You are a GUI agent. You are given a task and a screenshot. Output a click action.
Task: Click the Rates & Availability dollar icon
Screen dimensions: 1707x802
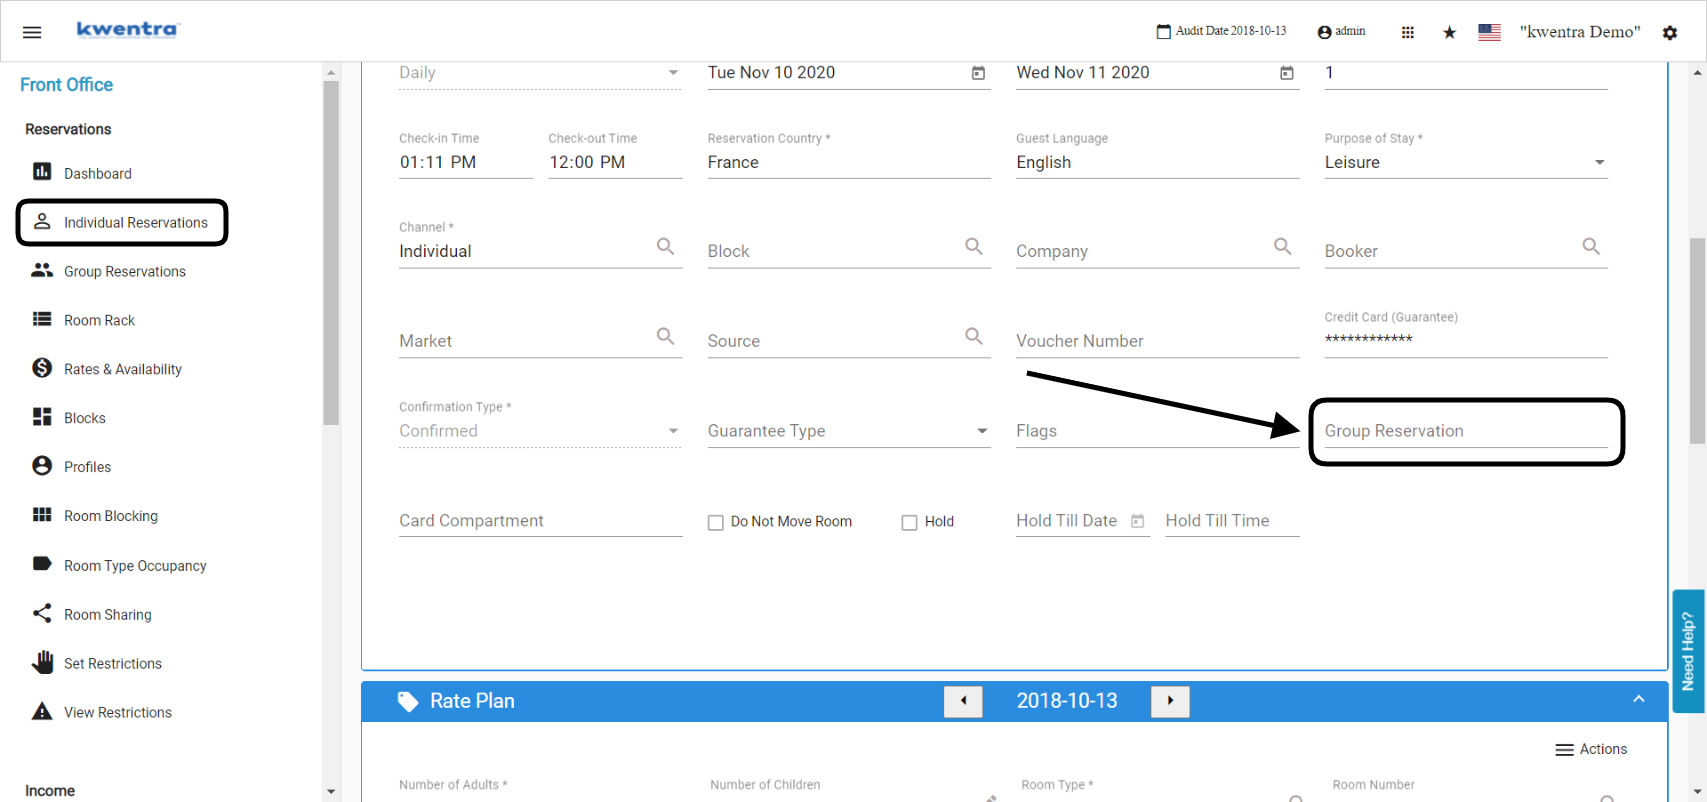42,368
